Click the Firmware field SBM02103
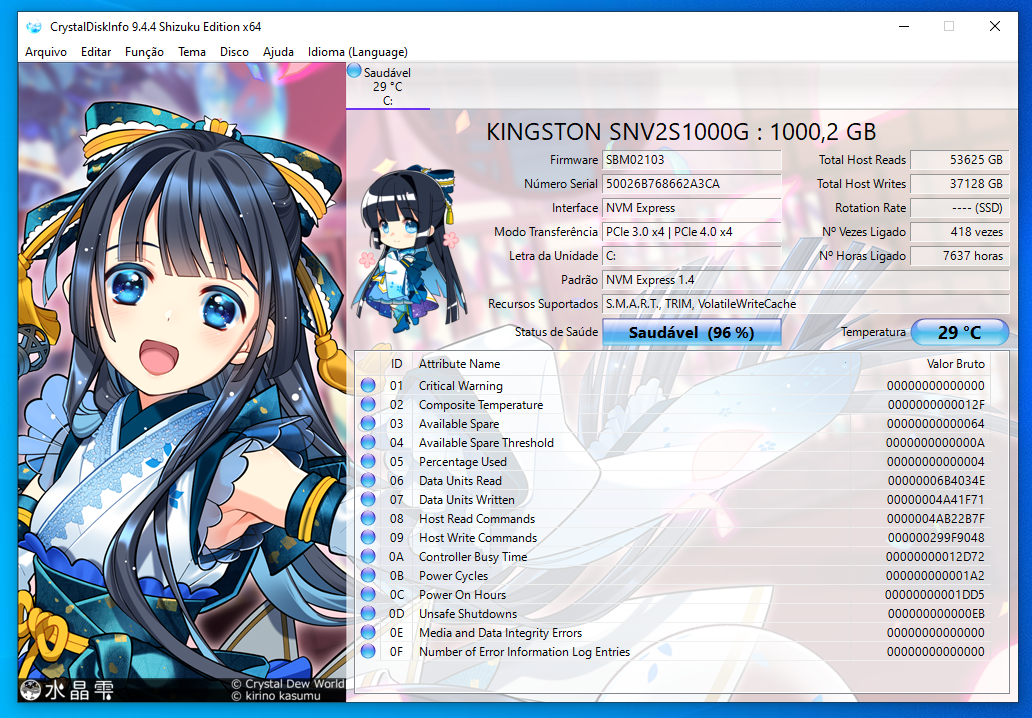This screenshot has height=718, width=1032. [x=692, y=160]
